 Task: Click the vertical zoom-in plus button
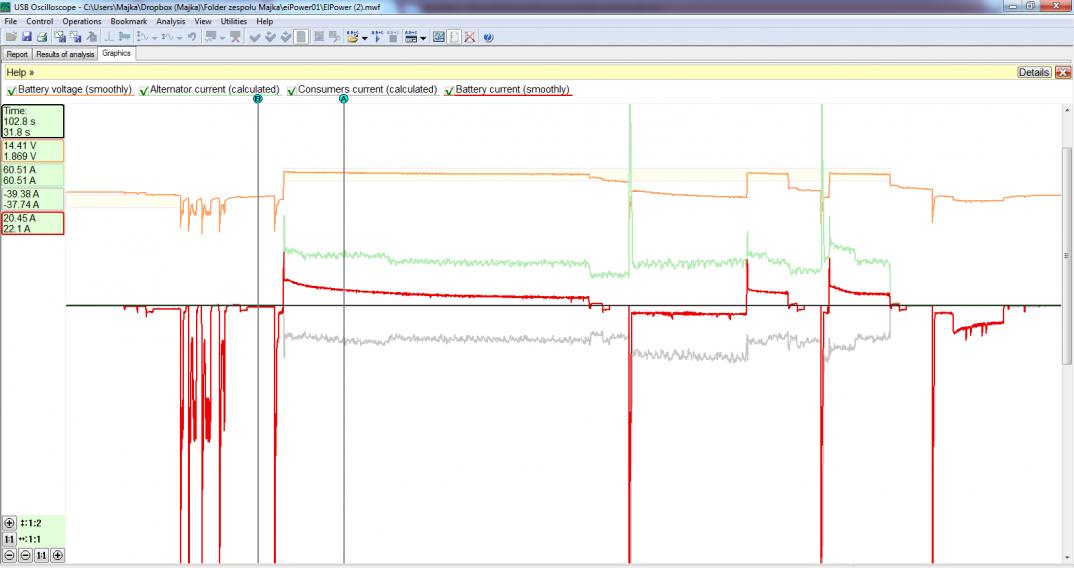pyautogui.click(x=10, y=523)
